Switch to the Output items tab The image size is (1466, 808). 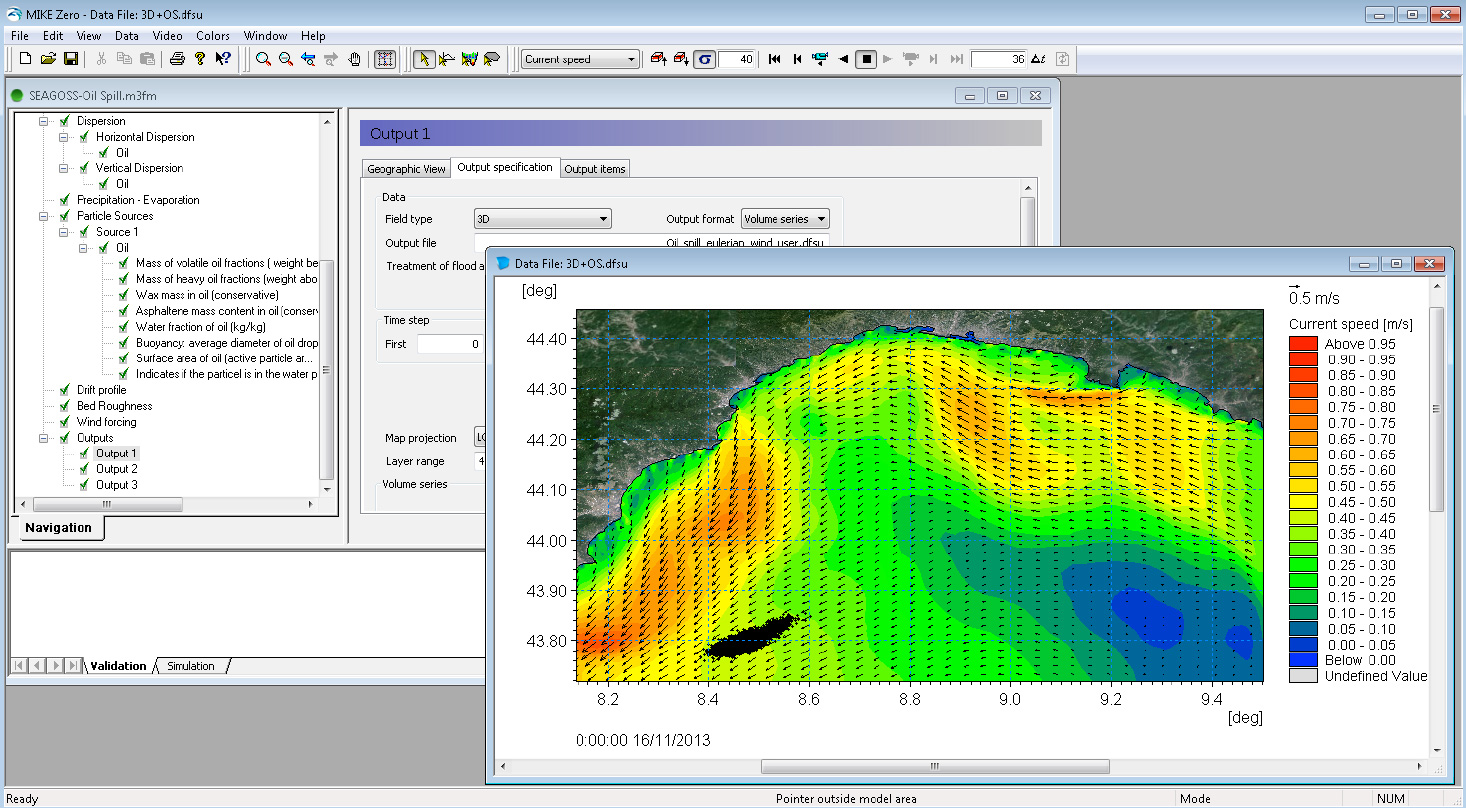click(x=595, y=169)
